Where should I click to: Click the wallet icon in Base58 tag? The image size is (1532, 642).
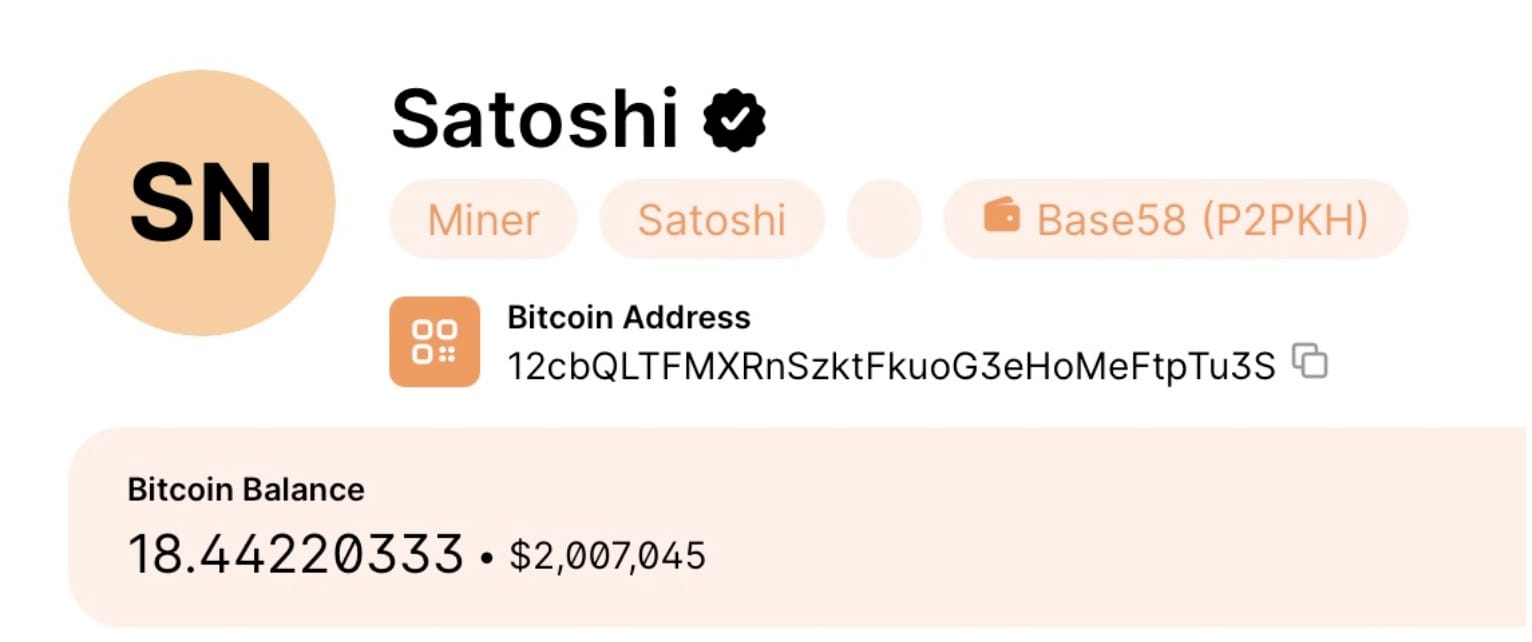(x=1001, y=216)
